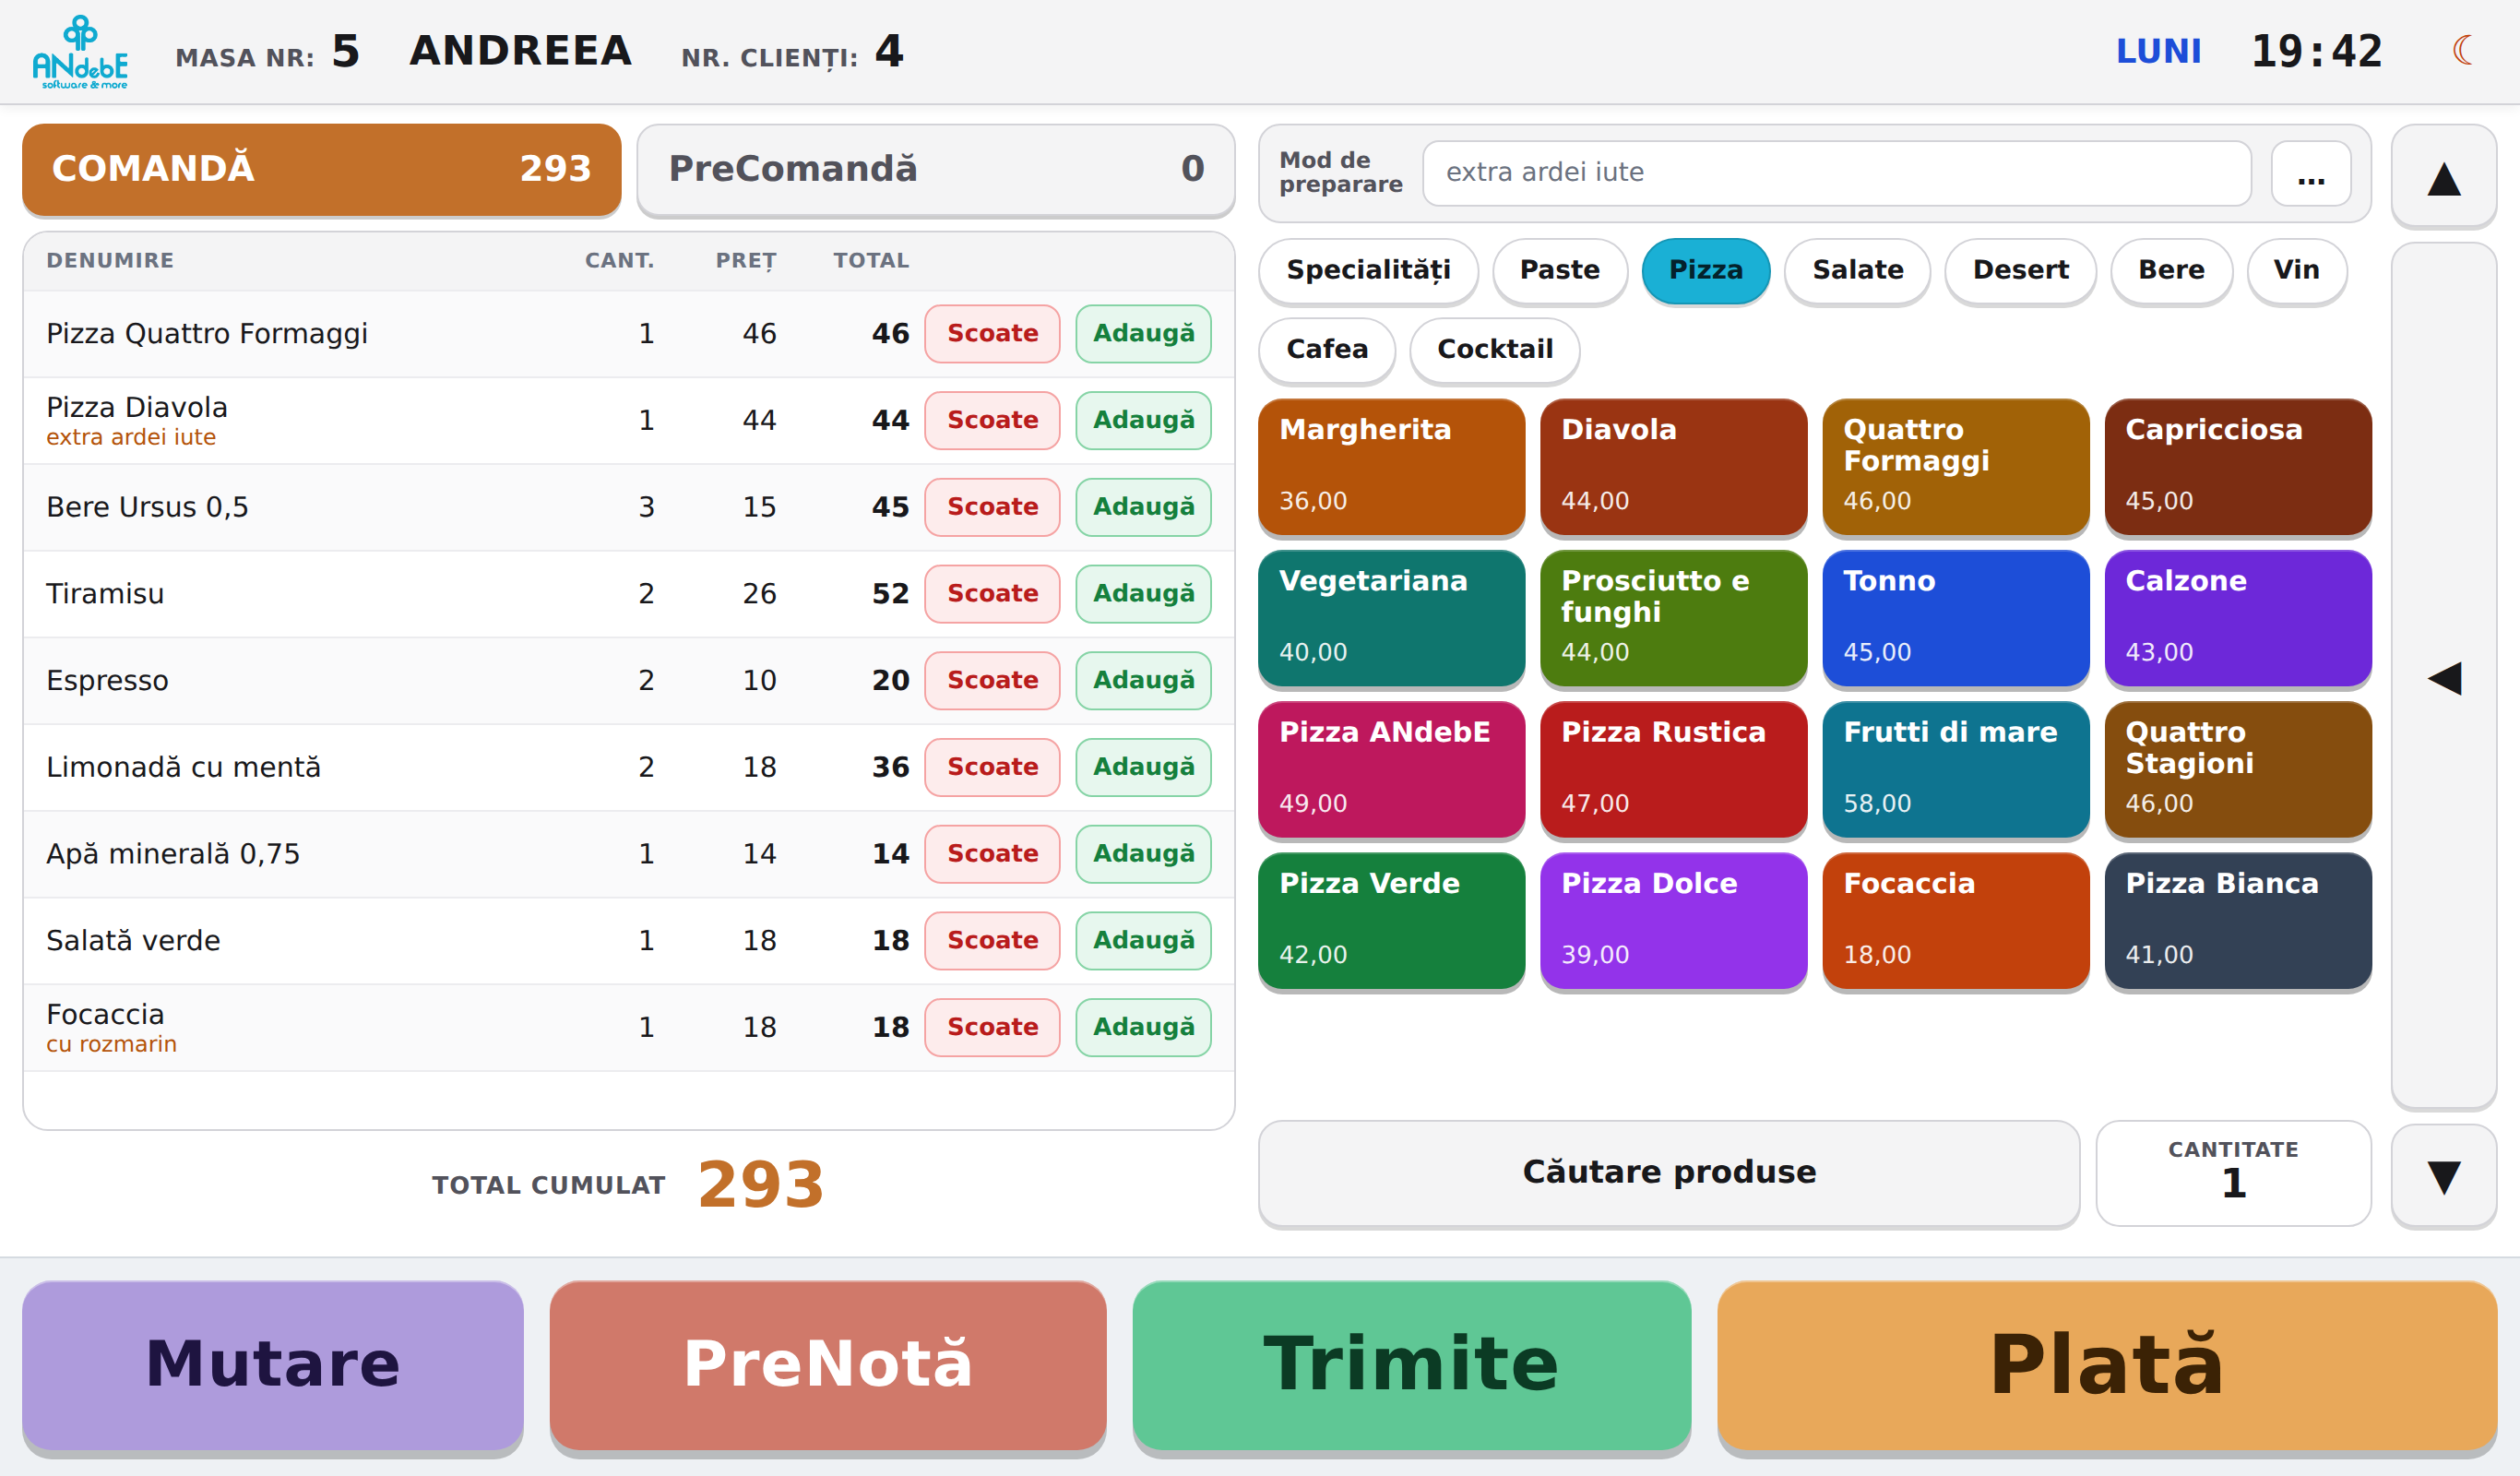Image resolution: width=2520 pixels, height=1476 pixels.
Task: Select the Specialități category
Action: [1368, 270]
